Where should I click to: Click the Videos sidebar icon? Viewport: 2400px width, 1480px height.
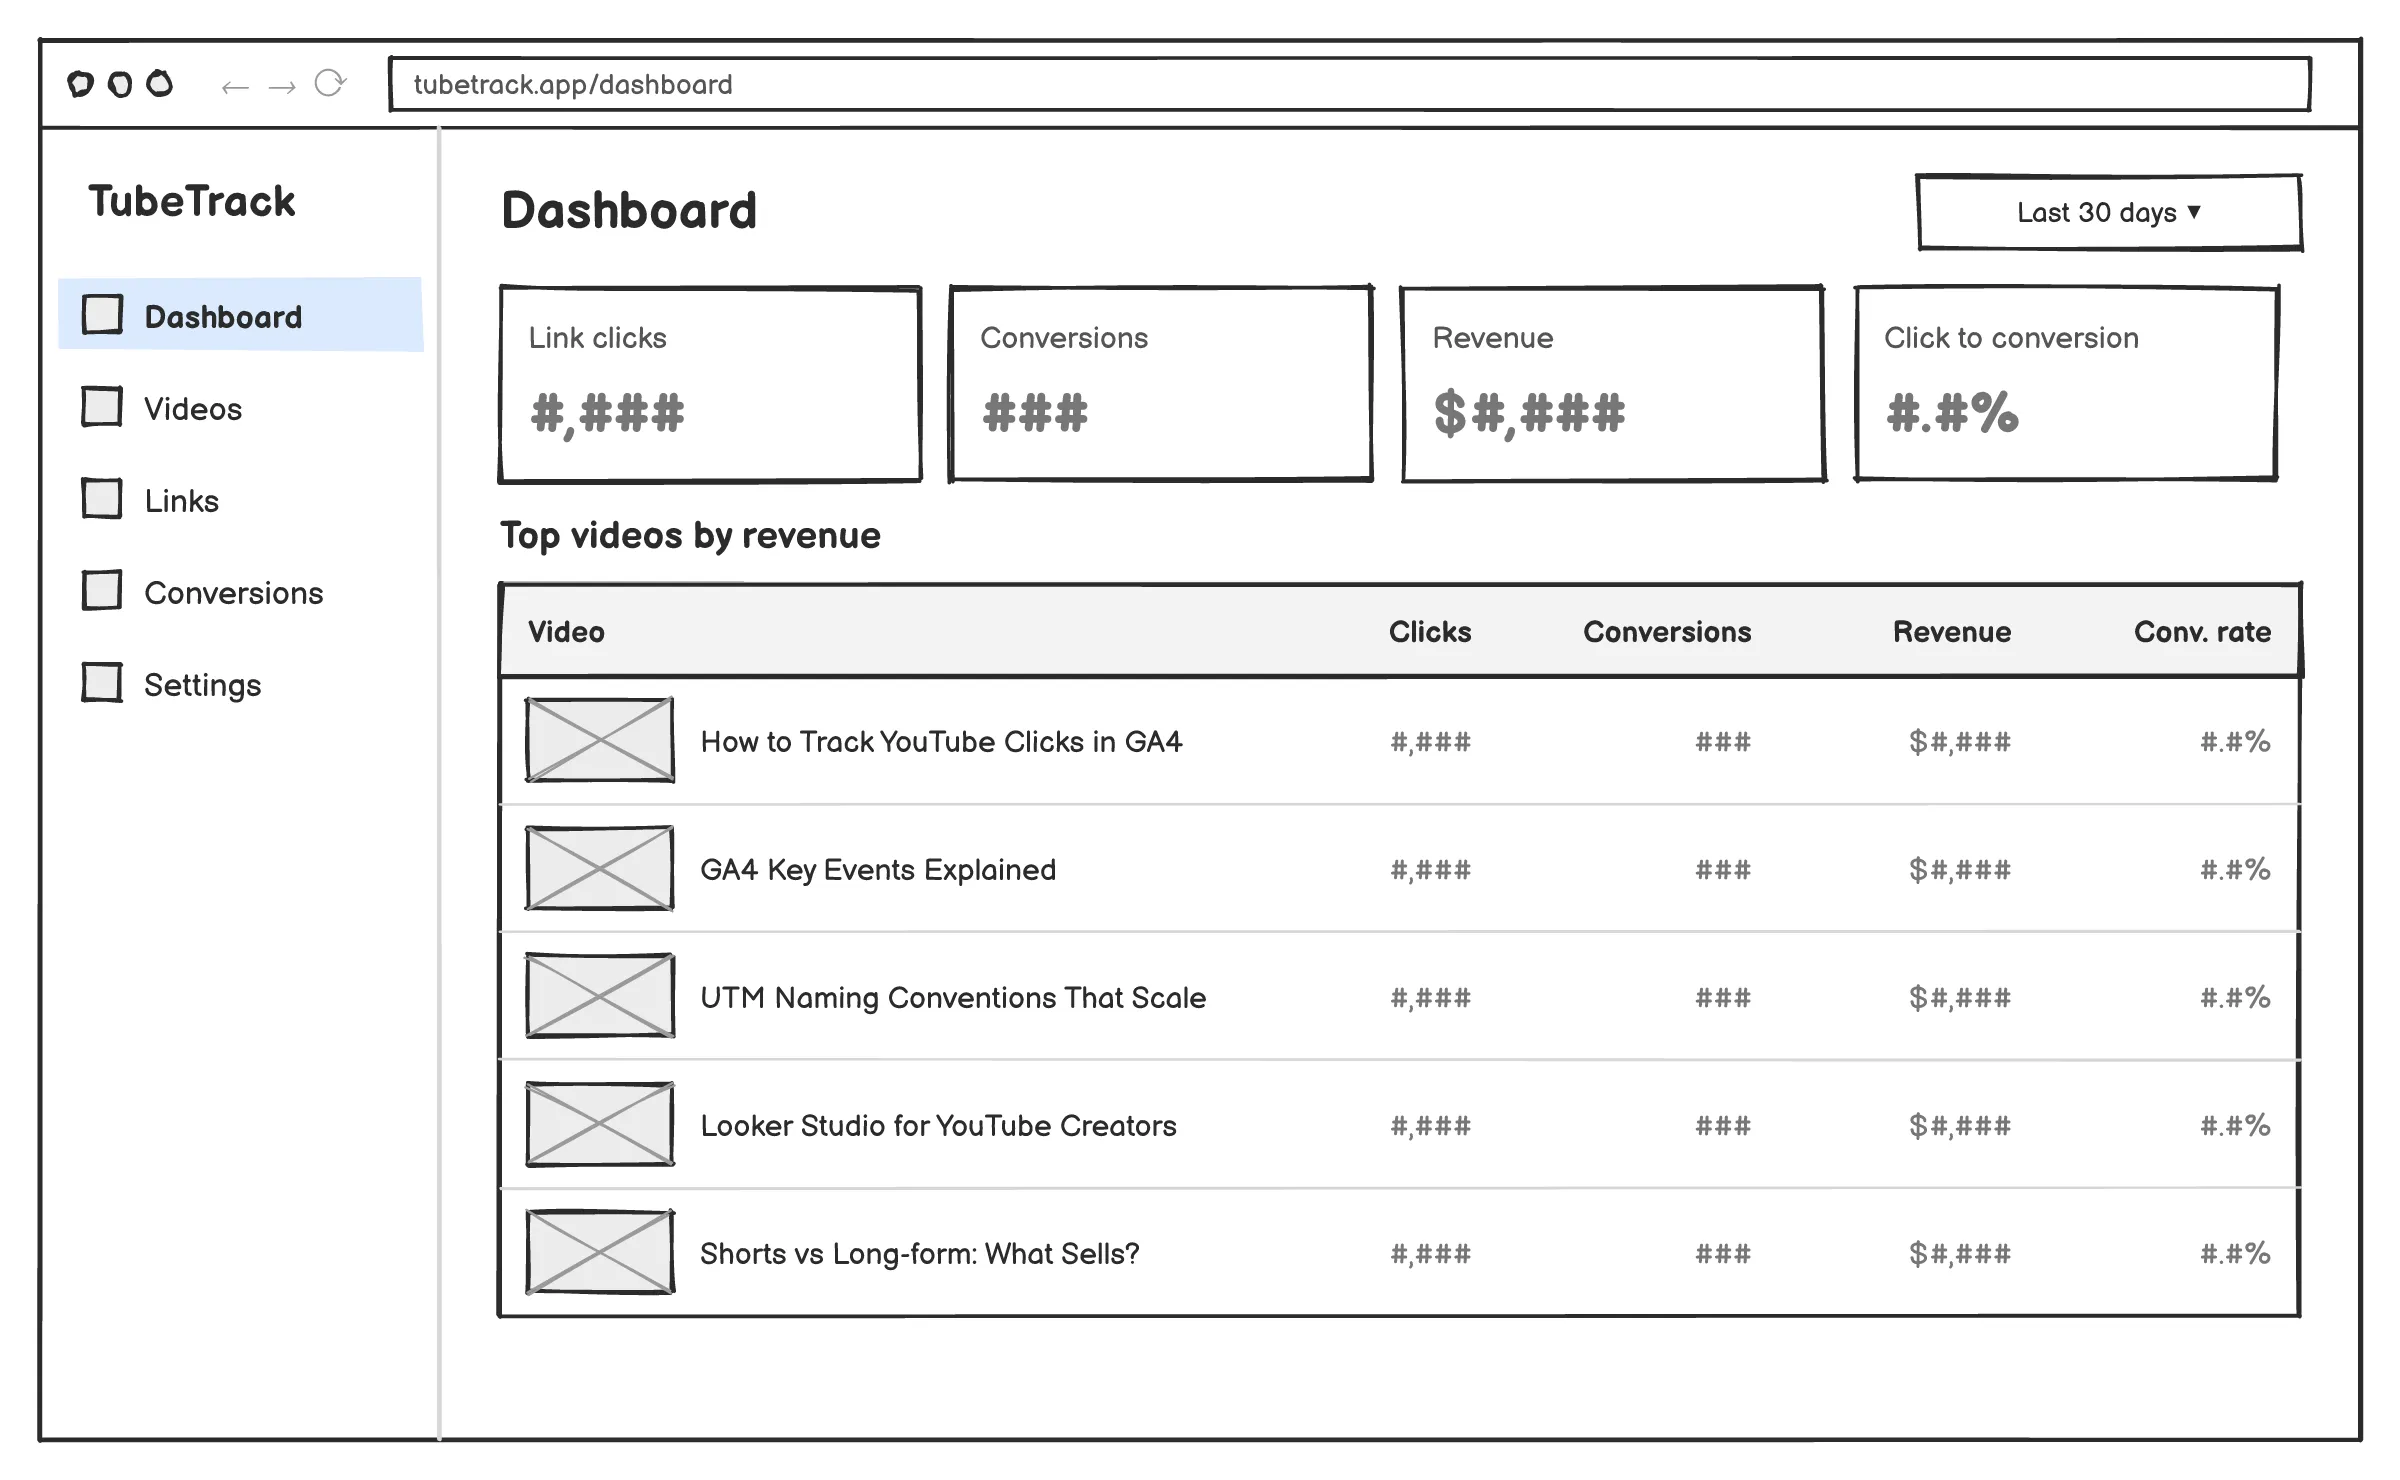tap(102, 407)
